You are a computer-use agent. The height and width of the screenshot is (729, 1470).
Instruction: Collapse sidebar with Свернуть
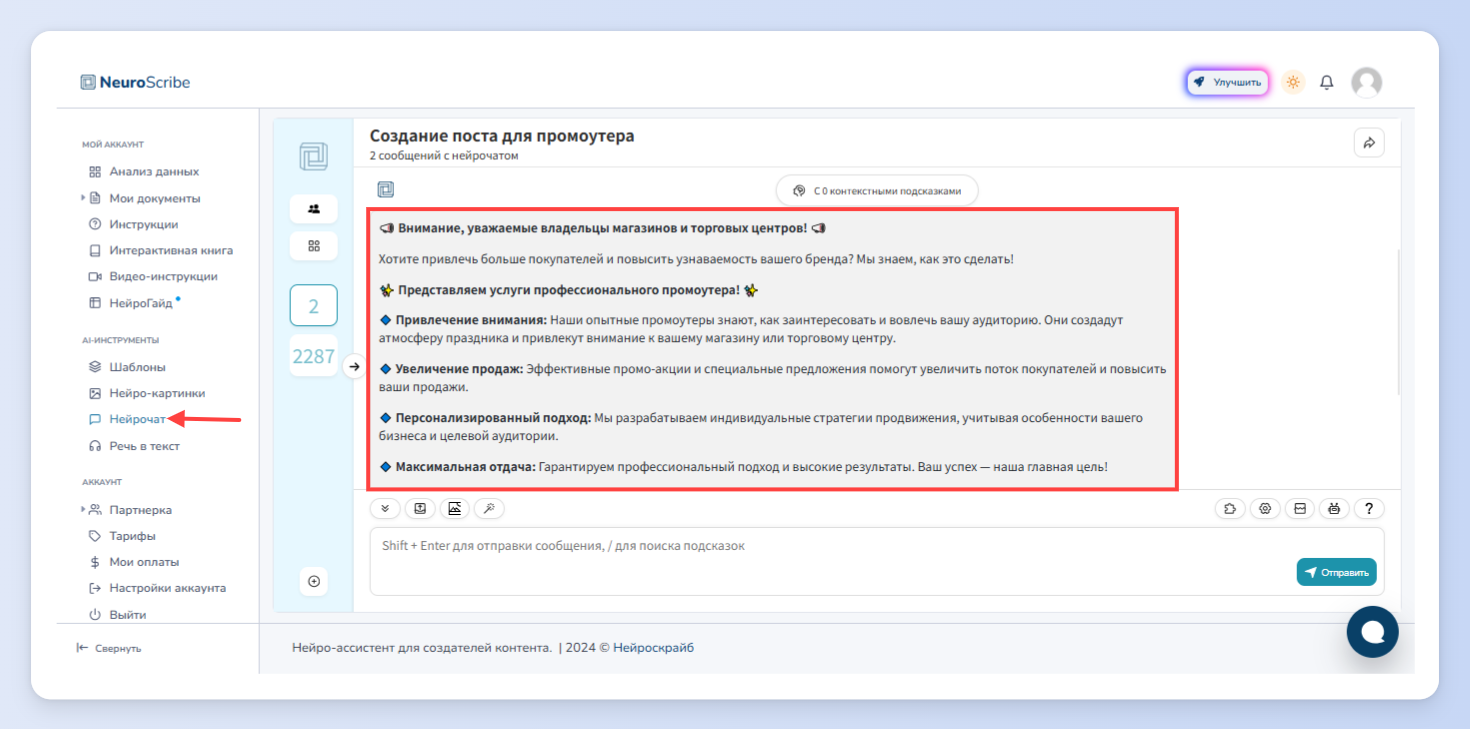coord(109,648)
